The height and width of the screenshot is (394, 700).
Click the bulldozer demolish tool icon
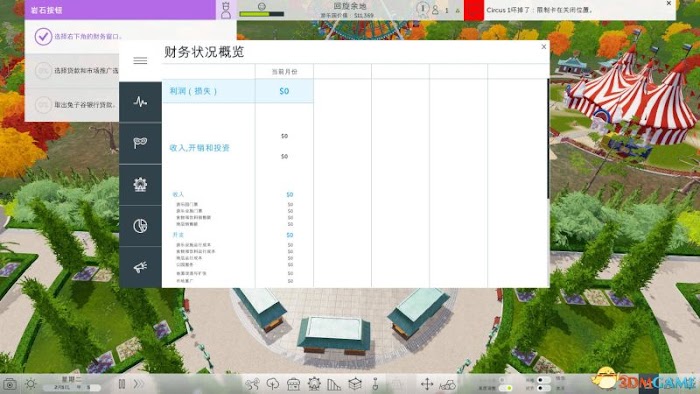[447, 384]
